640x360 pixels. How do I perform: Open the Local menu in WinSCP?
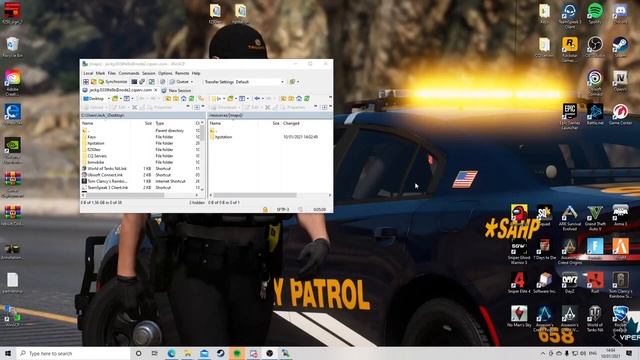click(88, 73)
